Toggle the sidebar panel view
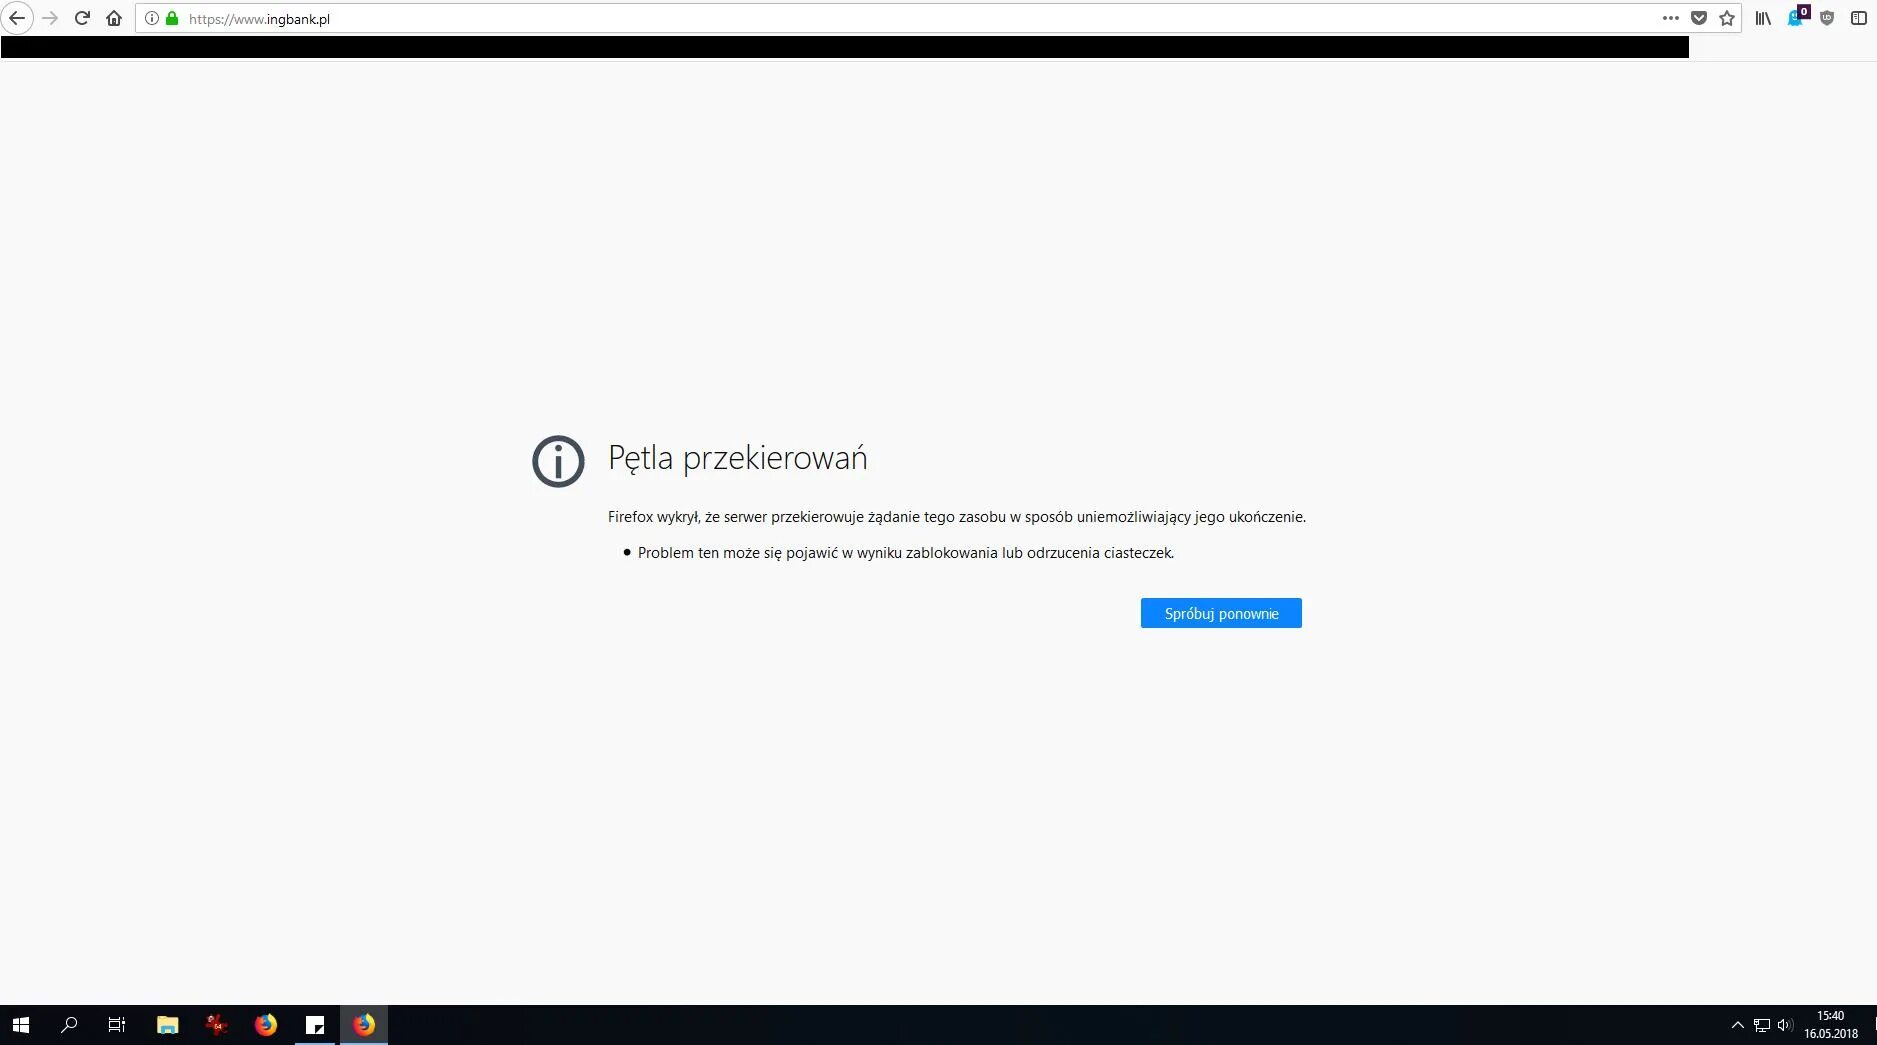Screen dimensions: 1877x1045 pyautogui.click(x=1859, y=18)
